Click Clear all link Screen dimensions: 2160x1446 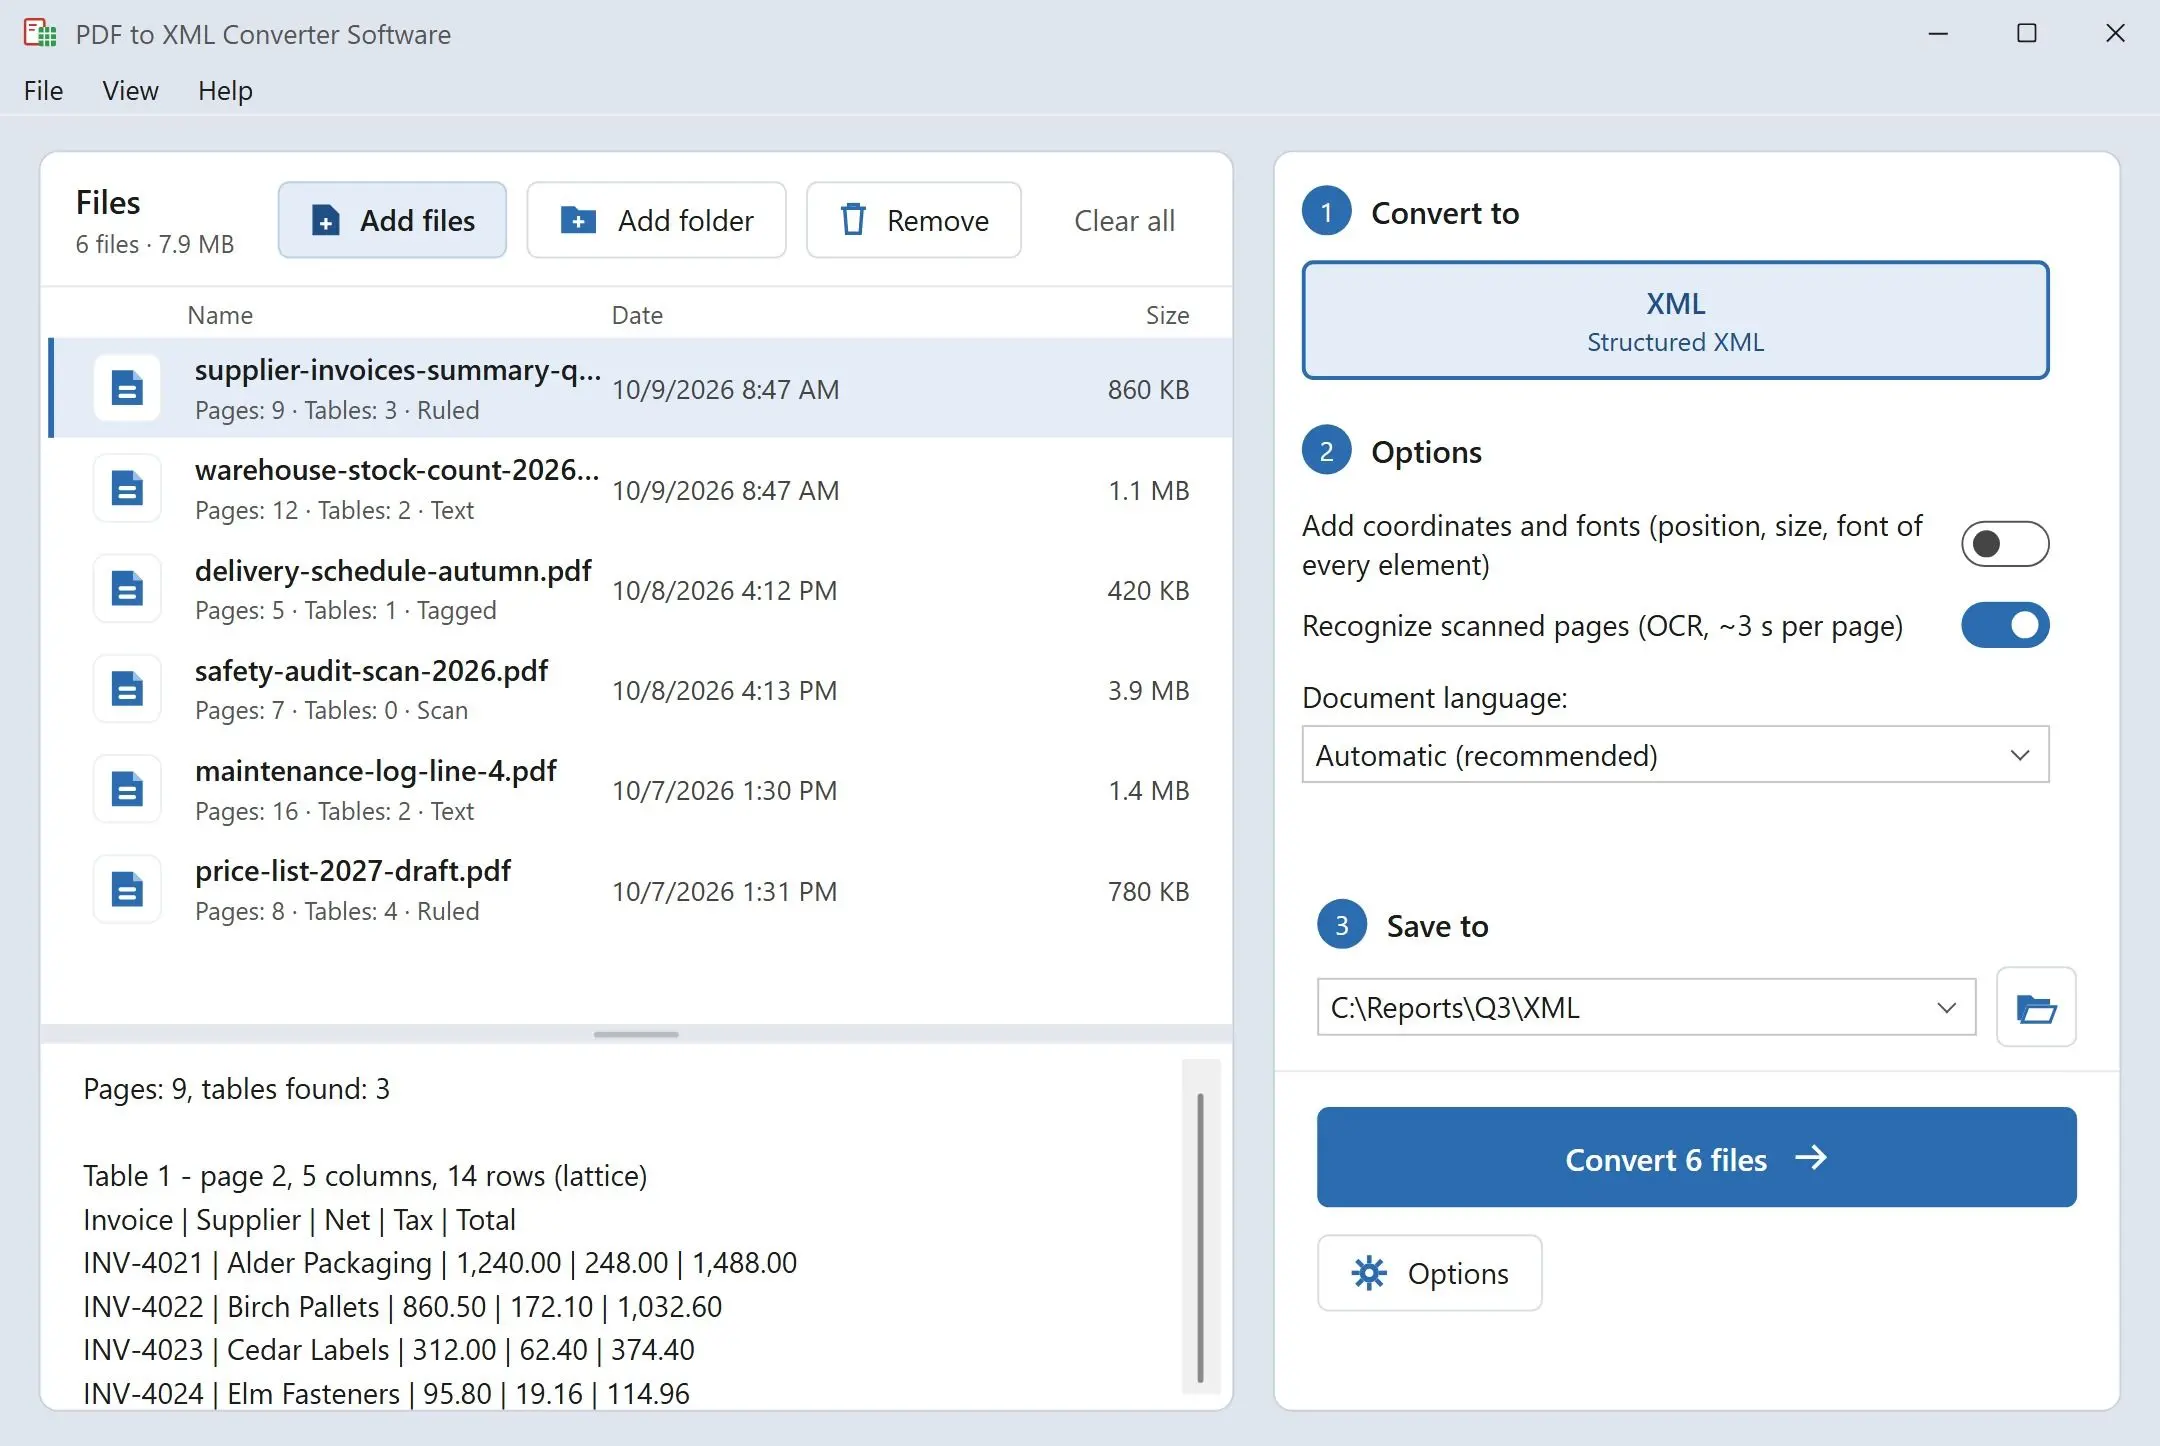click(x=1124, y=221)
